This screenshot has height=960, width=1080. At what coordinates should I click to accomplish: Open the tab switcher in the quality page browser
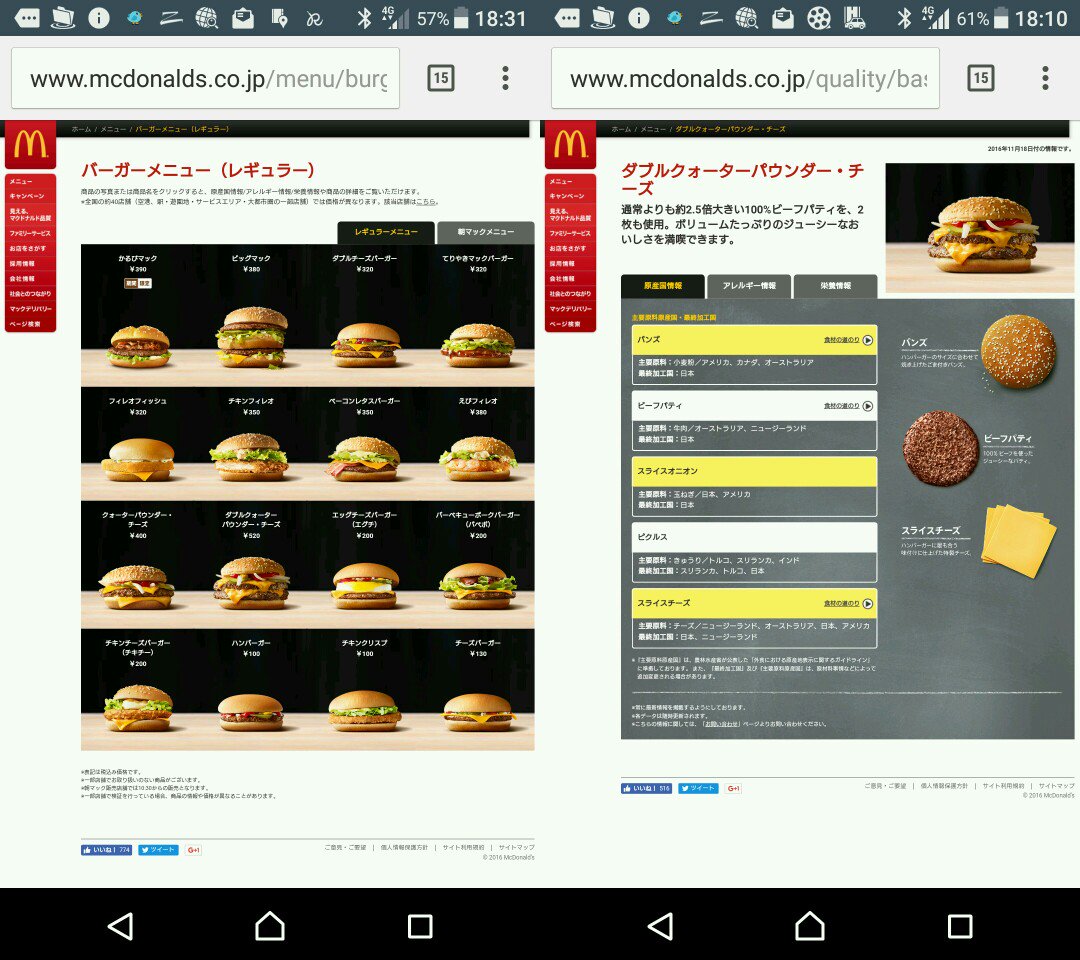[981, 78]
